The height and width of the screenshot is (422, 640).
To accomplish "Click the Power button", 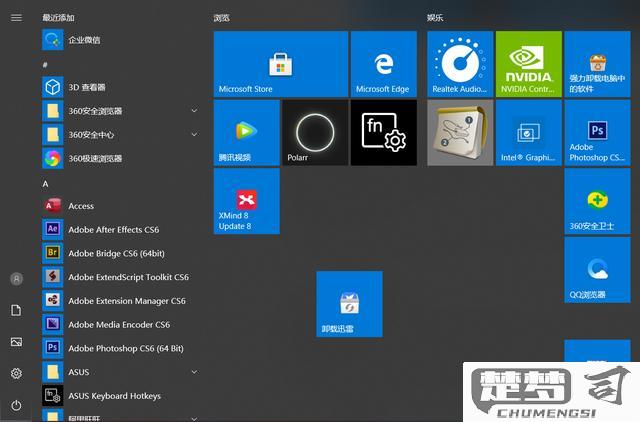I will pos(16,405).
